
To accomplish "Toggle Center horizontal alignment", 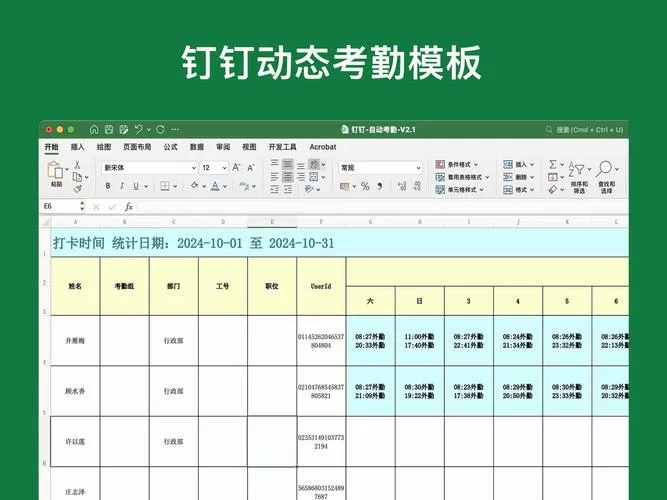I will tap(288, 177).
